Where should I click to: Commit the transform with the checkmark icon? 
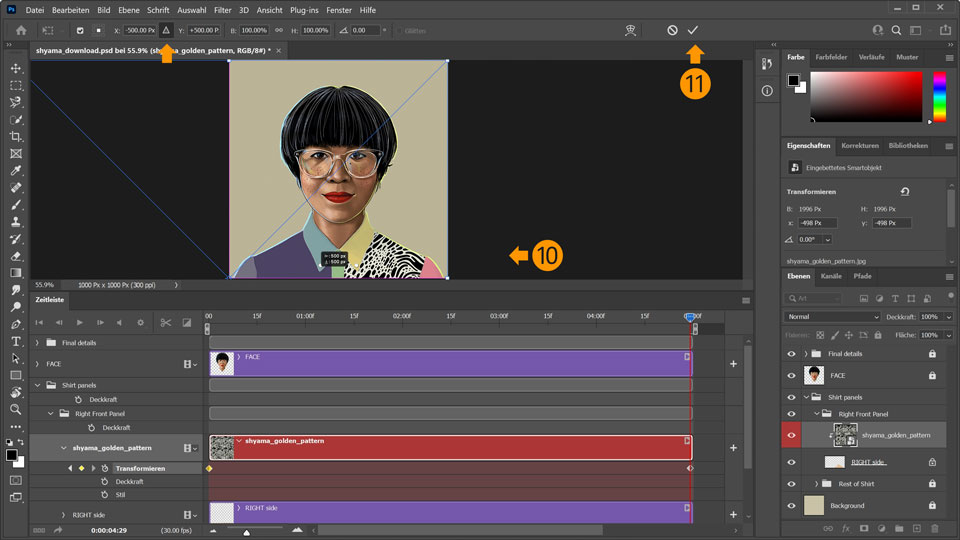(x=694, y=30)
